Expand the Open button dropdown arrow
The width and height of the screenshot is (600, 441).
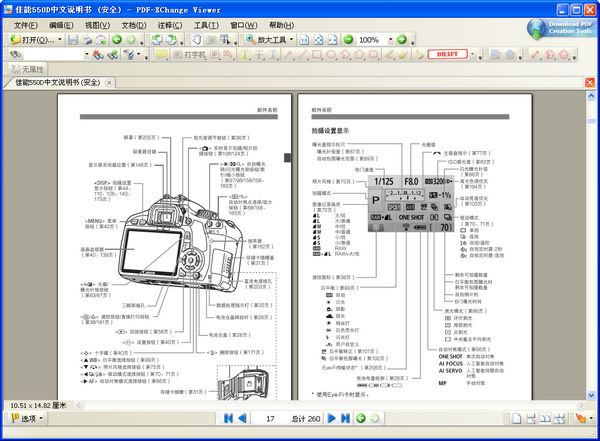pos(60,40)
